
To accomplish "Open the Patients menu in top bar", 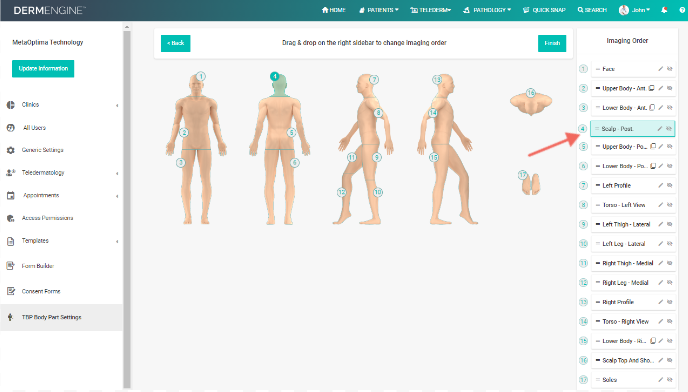I will (x=379, y=10).
